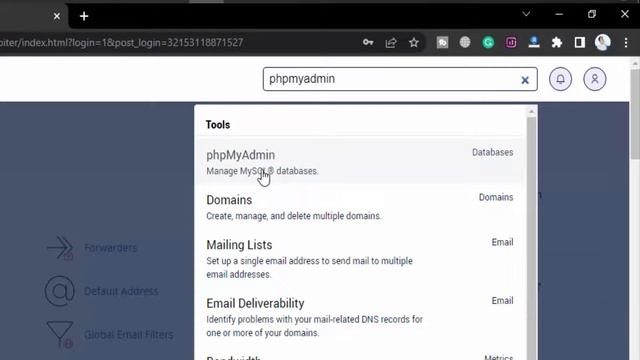Click the Global Email Filters funnel icon
The image size is (640, 360).
[x=60, y=335]
